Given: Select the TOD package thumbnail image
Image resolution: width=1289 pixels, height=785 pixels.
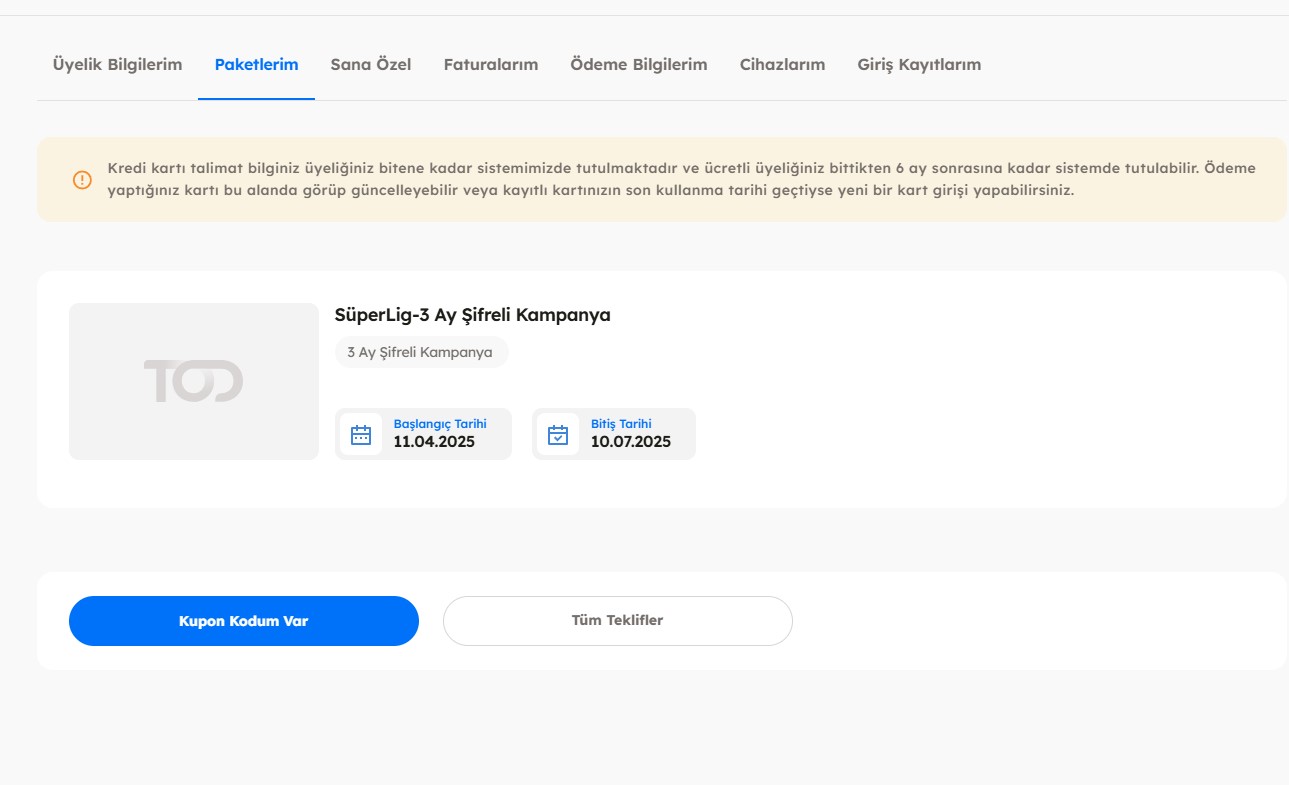Looking at the screenshot, I should [194, 382].
